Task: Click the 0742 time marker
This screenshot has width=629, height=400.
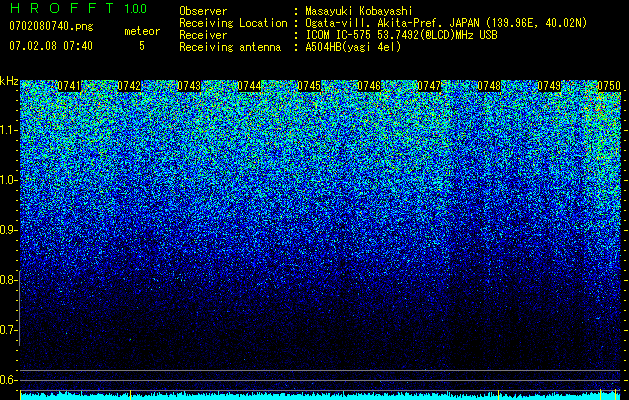Action: point(129,86)
